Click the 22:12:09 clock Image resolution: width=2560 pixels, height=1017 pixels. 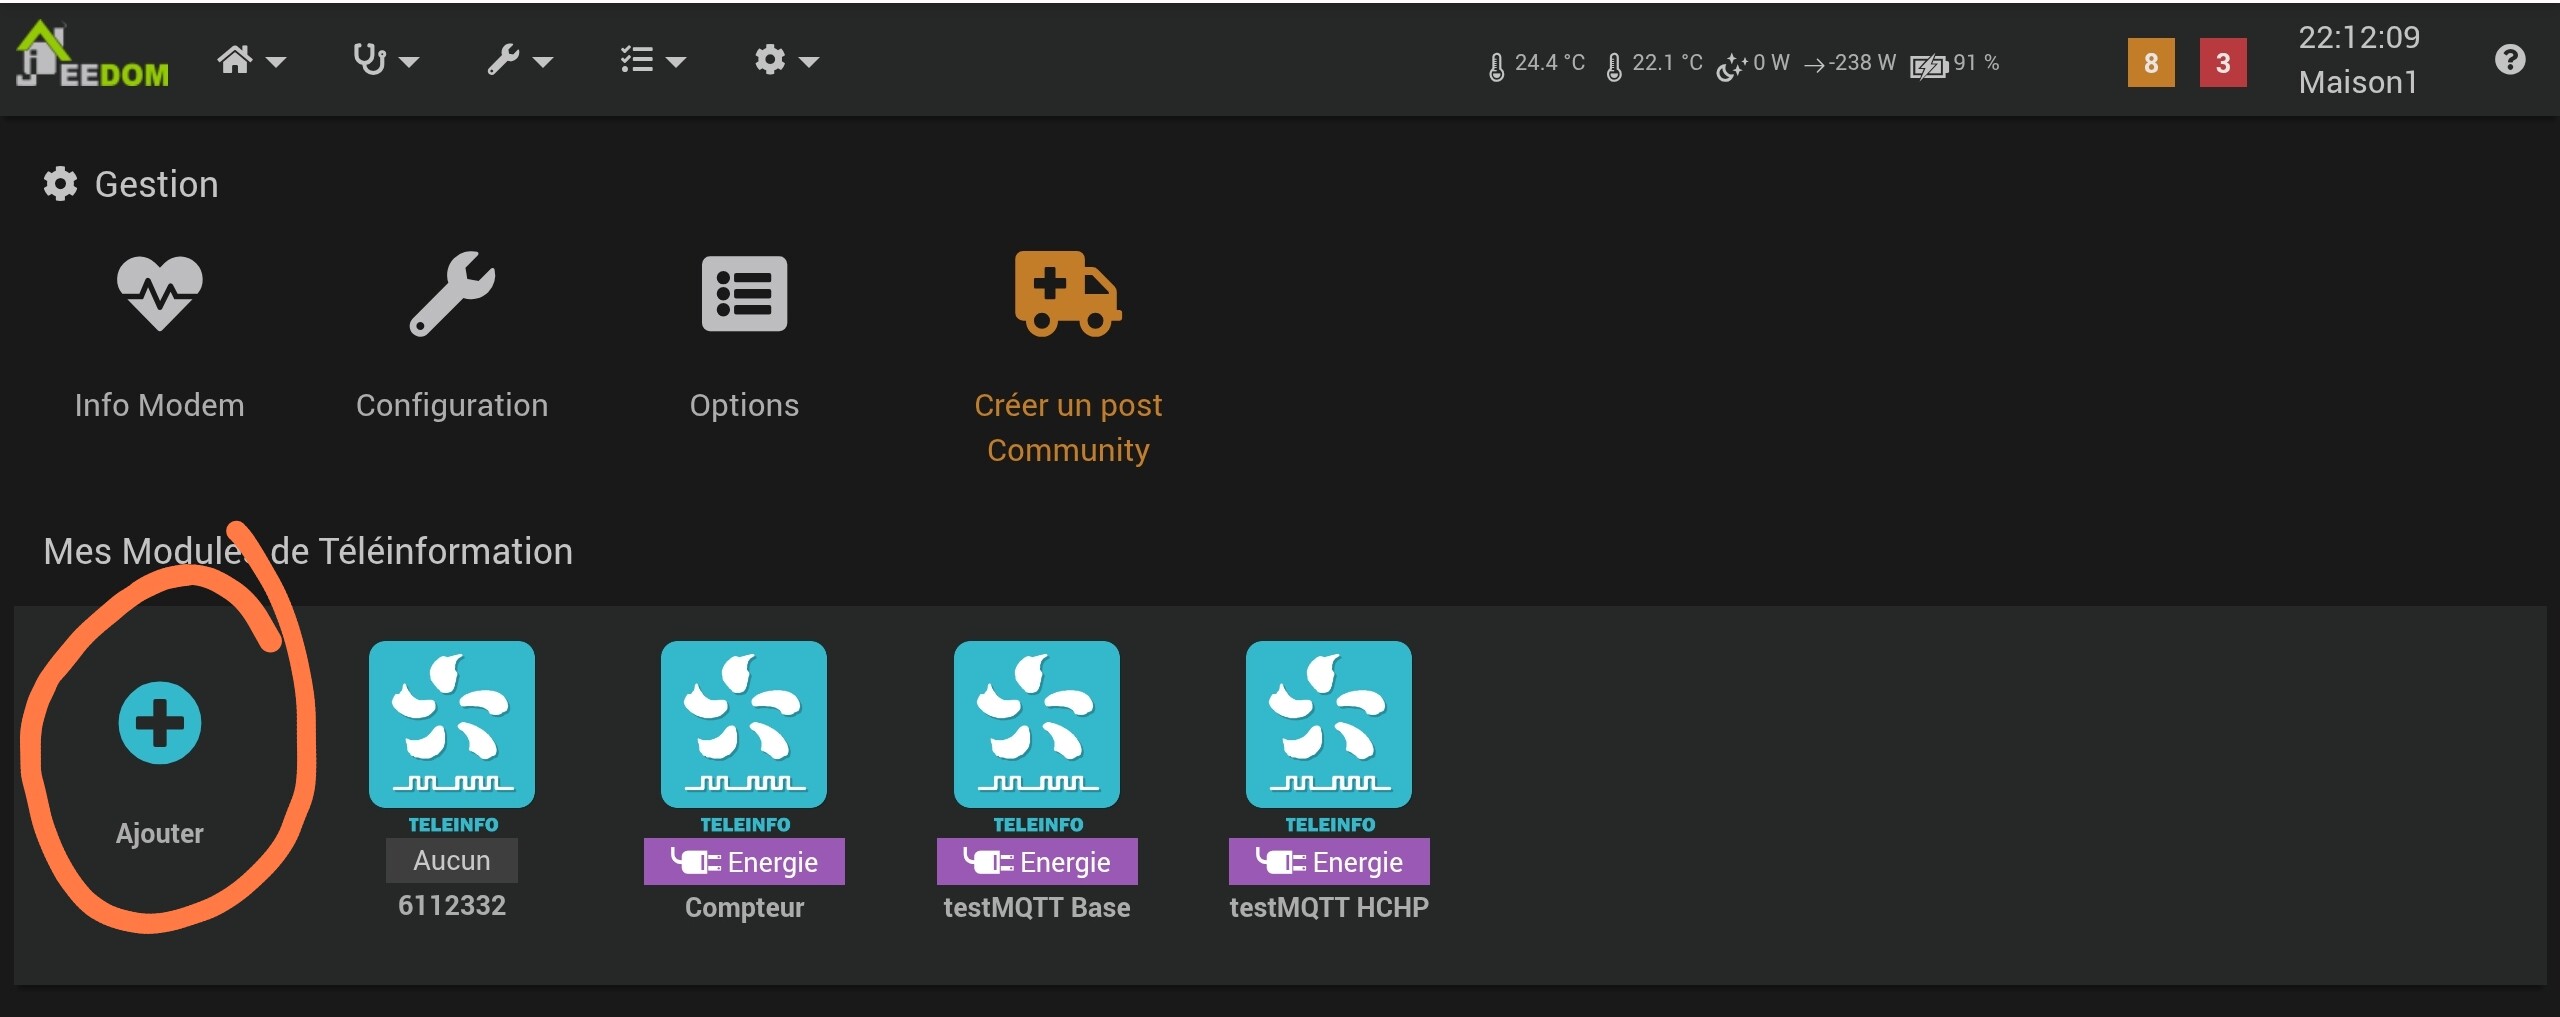click(2359, 38)
